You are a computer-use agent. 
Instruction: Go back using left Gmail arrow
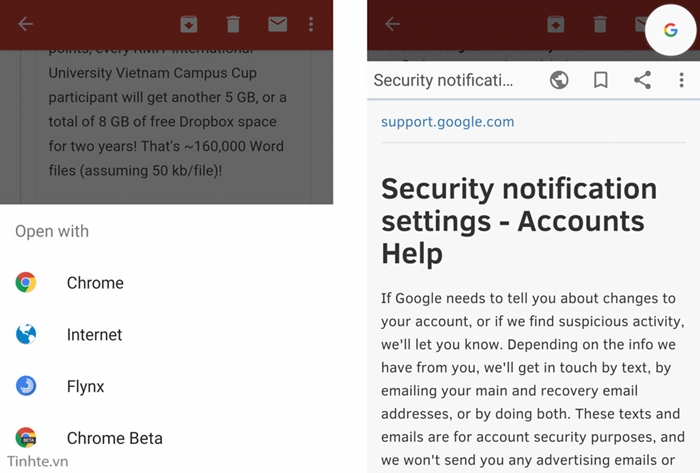pos(25,24)
